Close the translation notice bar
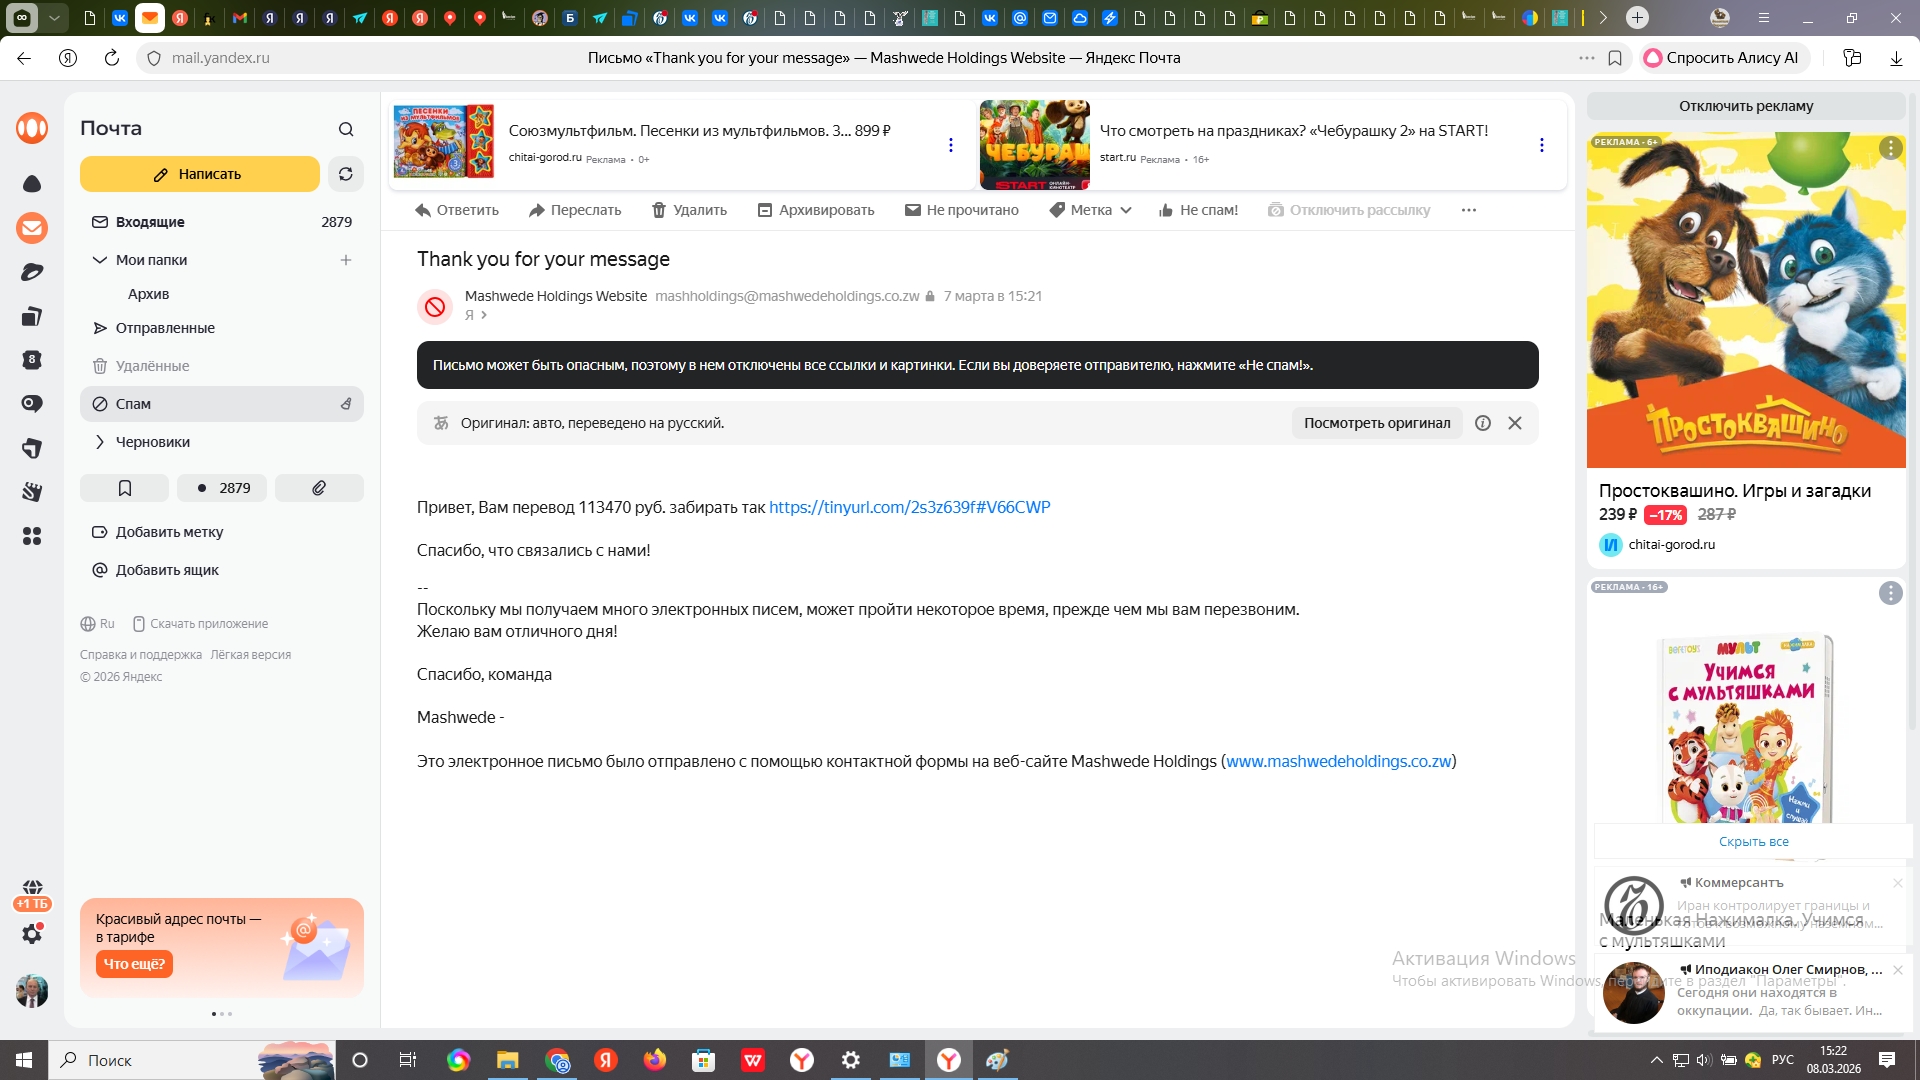This screenshot has width=1920, height=1080. [1515, 423]
